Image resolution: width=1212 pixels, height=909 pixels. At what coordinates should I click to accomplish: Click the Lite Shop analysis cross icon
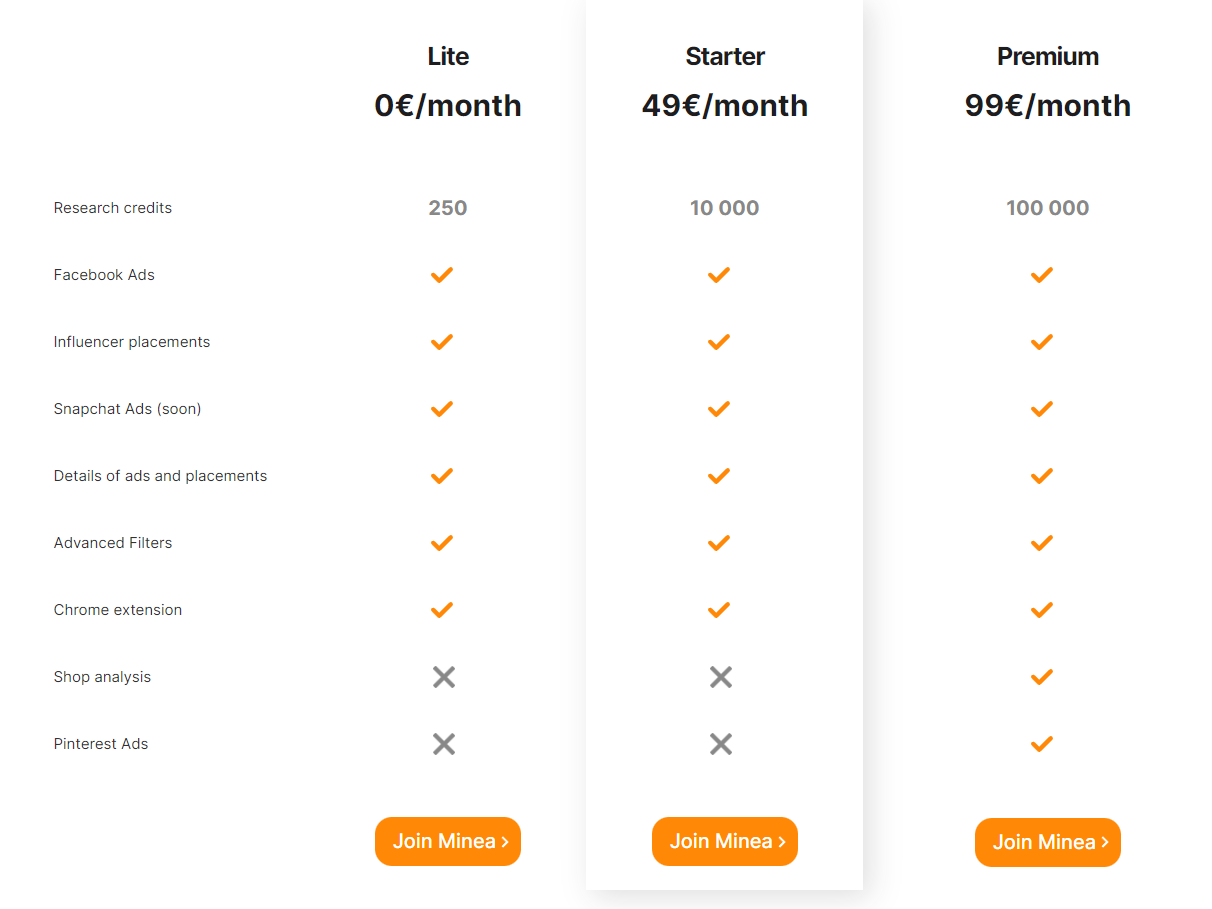[444, 677]
